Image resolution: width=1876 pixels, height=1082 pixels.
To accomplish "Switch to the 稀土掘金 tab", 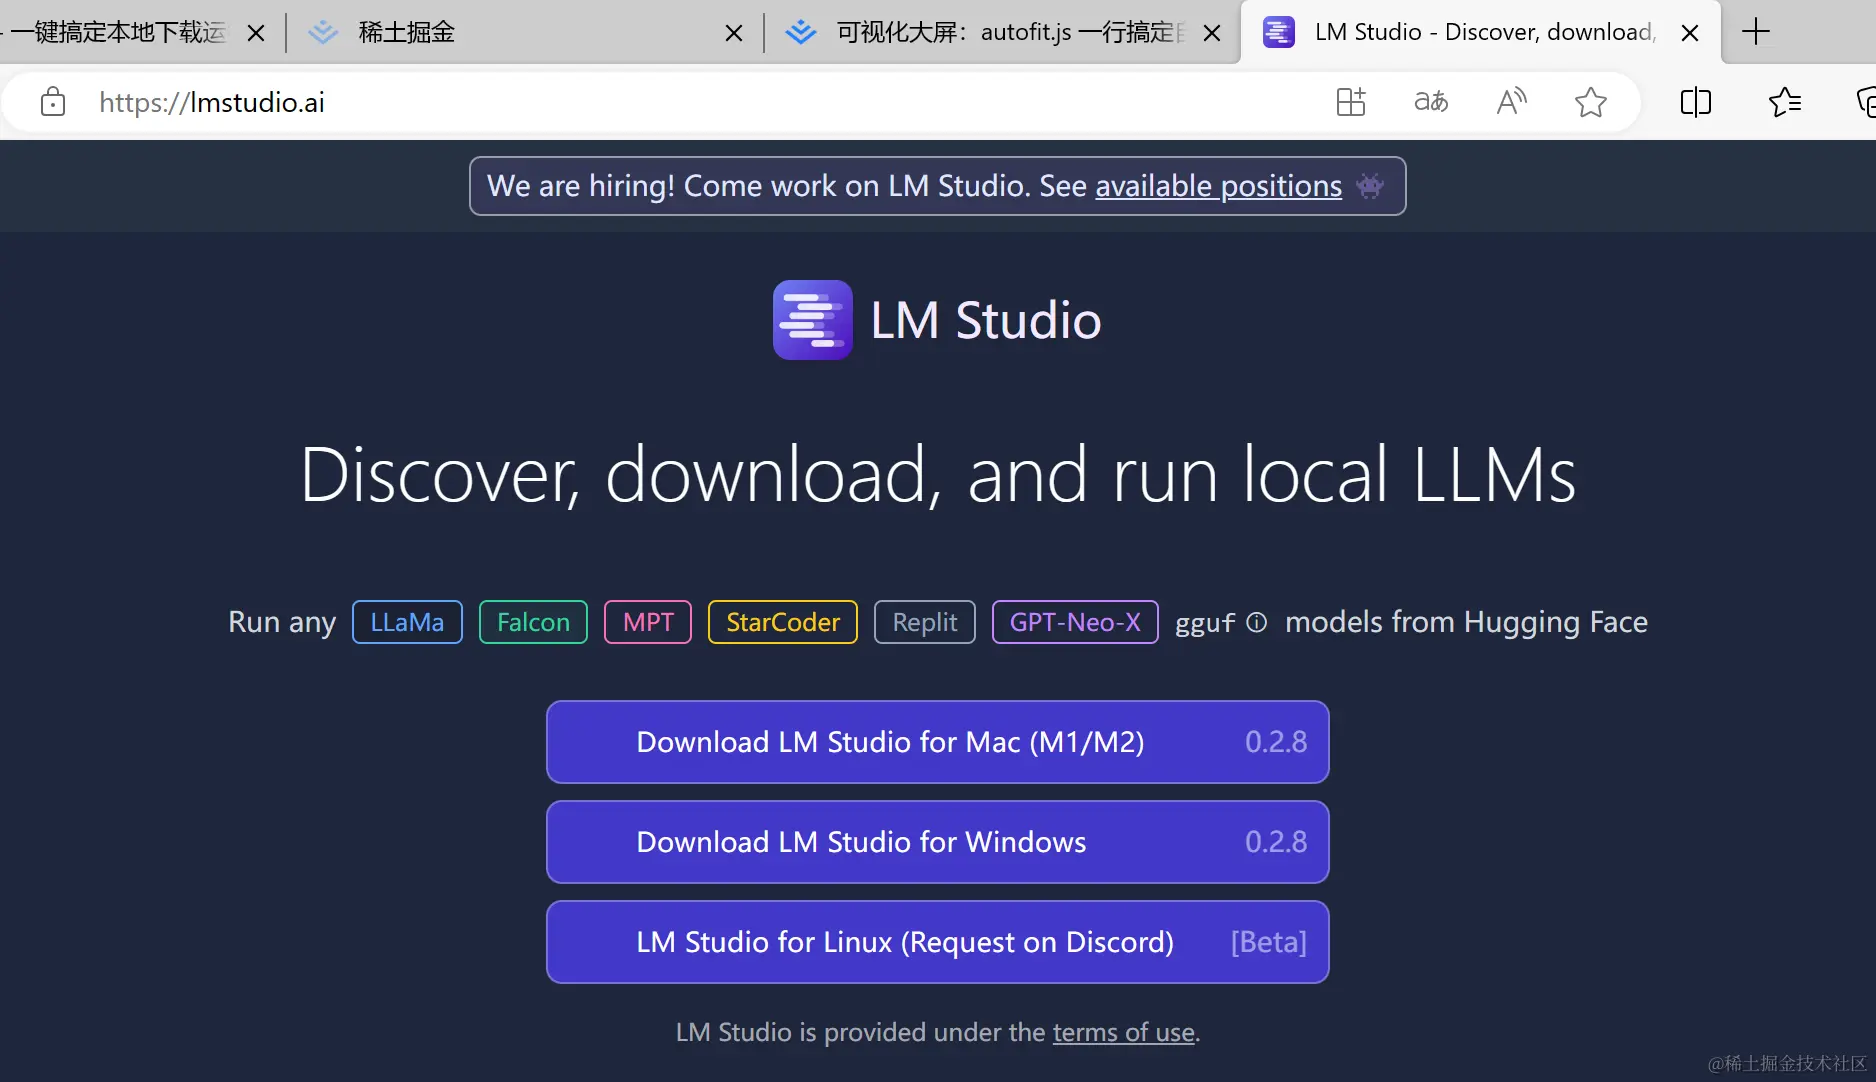I will (x=524, y=32).
